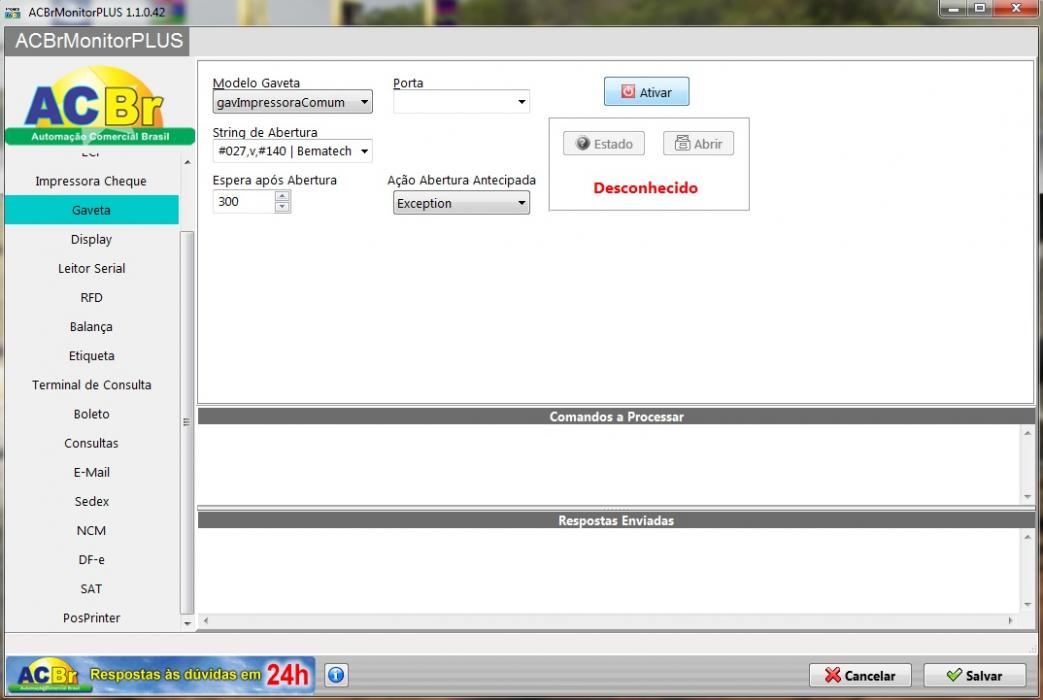This screenshot has height=700, width=1043.
Task: Close the ACBrMonitorPLUS window
Action: click(1016, 8)
